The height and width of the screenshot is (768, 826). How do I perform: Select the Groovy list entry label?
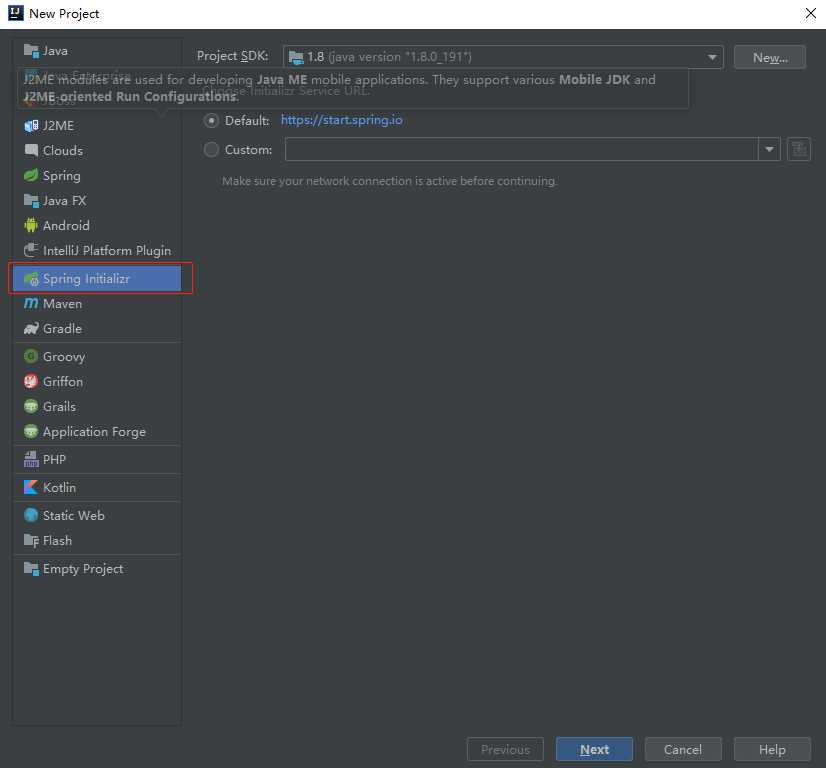64,357
